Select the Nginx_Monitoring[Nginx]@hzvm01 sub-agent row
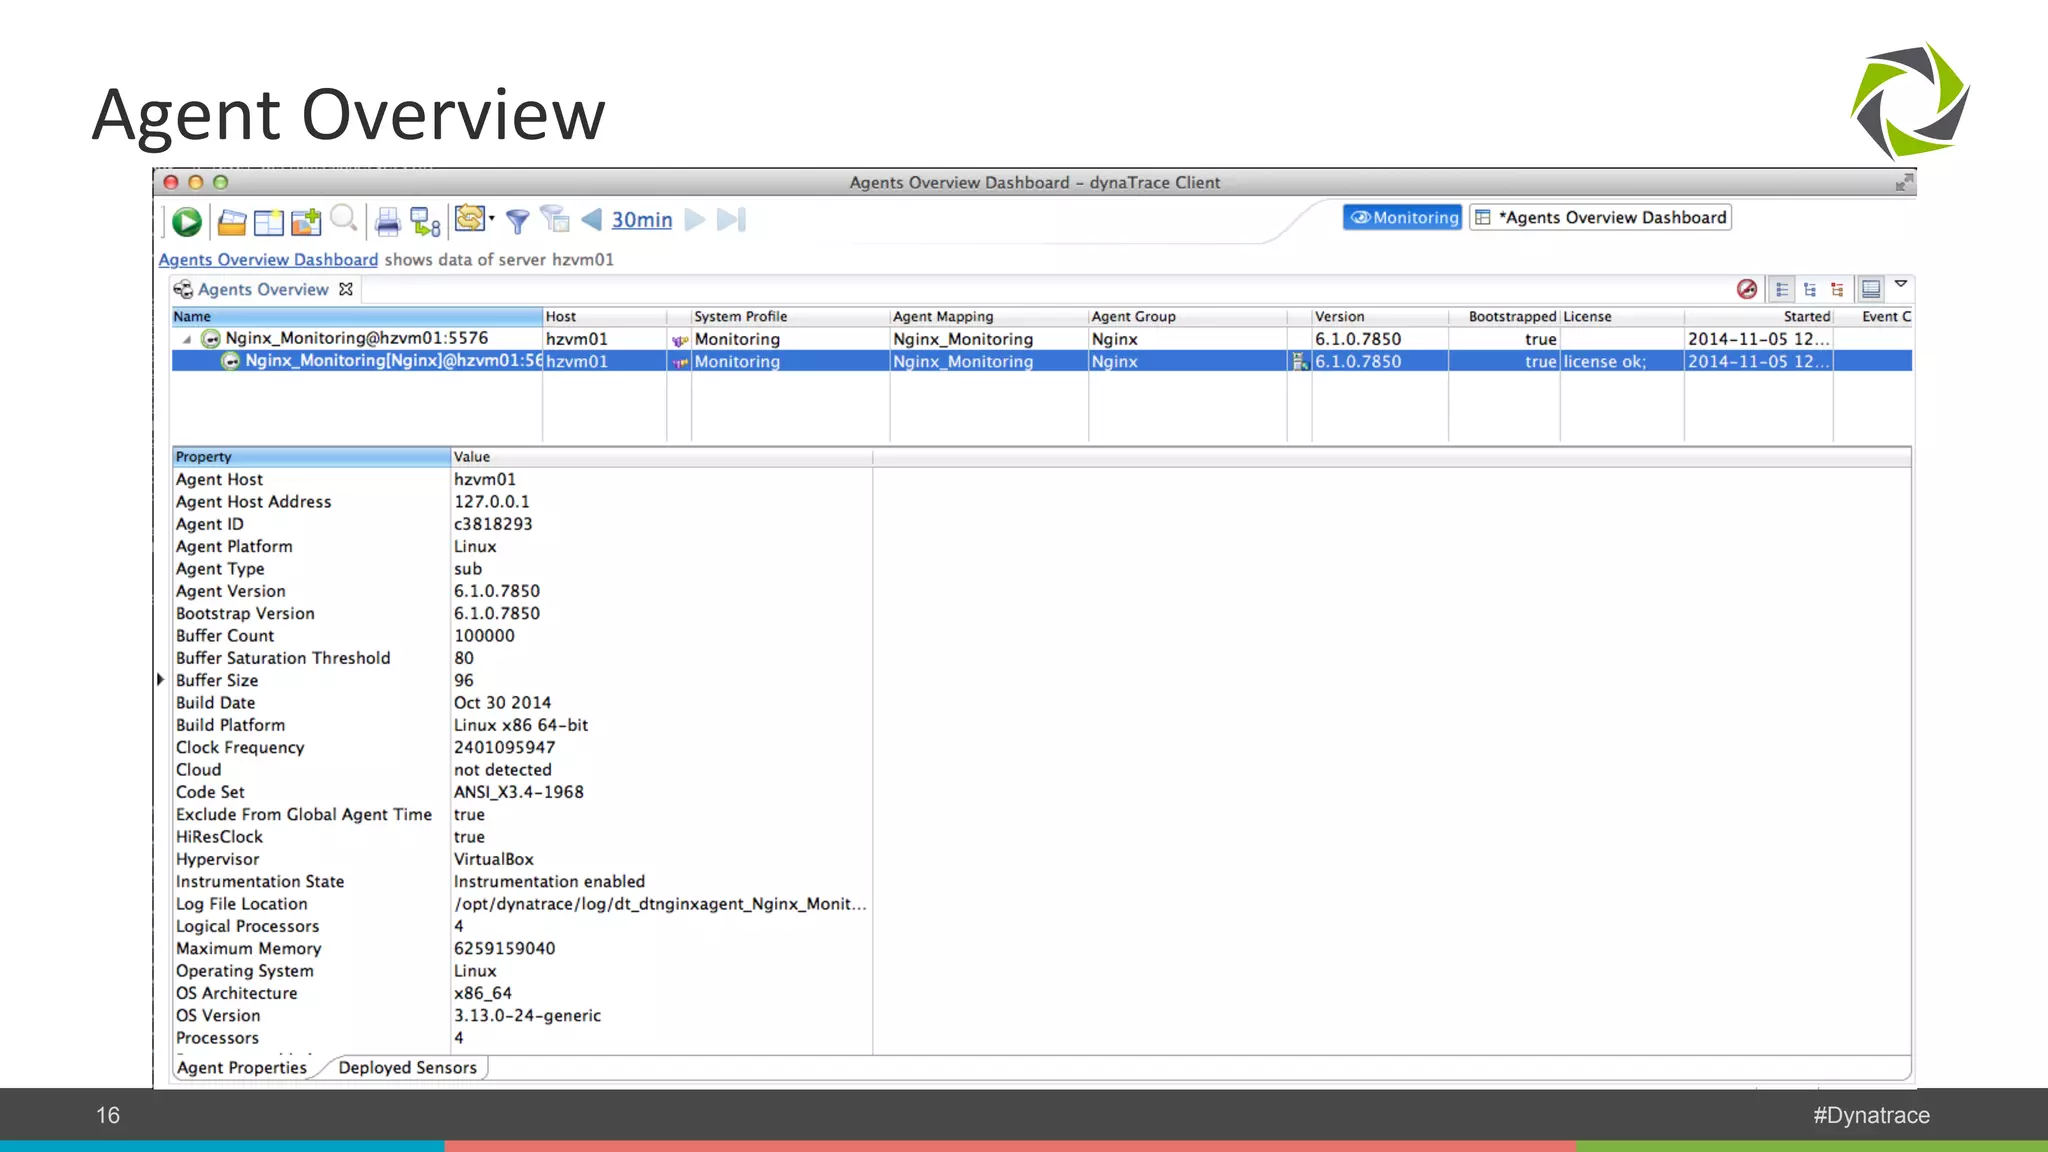The image size is (2048, 1152). pyautogui.click(x=1041, y=361)
